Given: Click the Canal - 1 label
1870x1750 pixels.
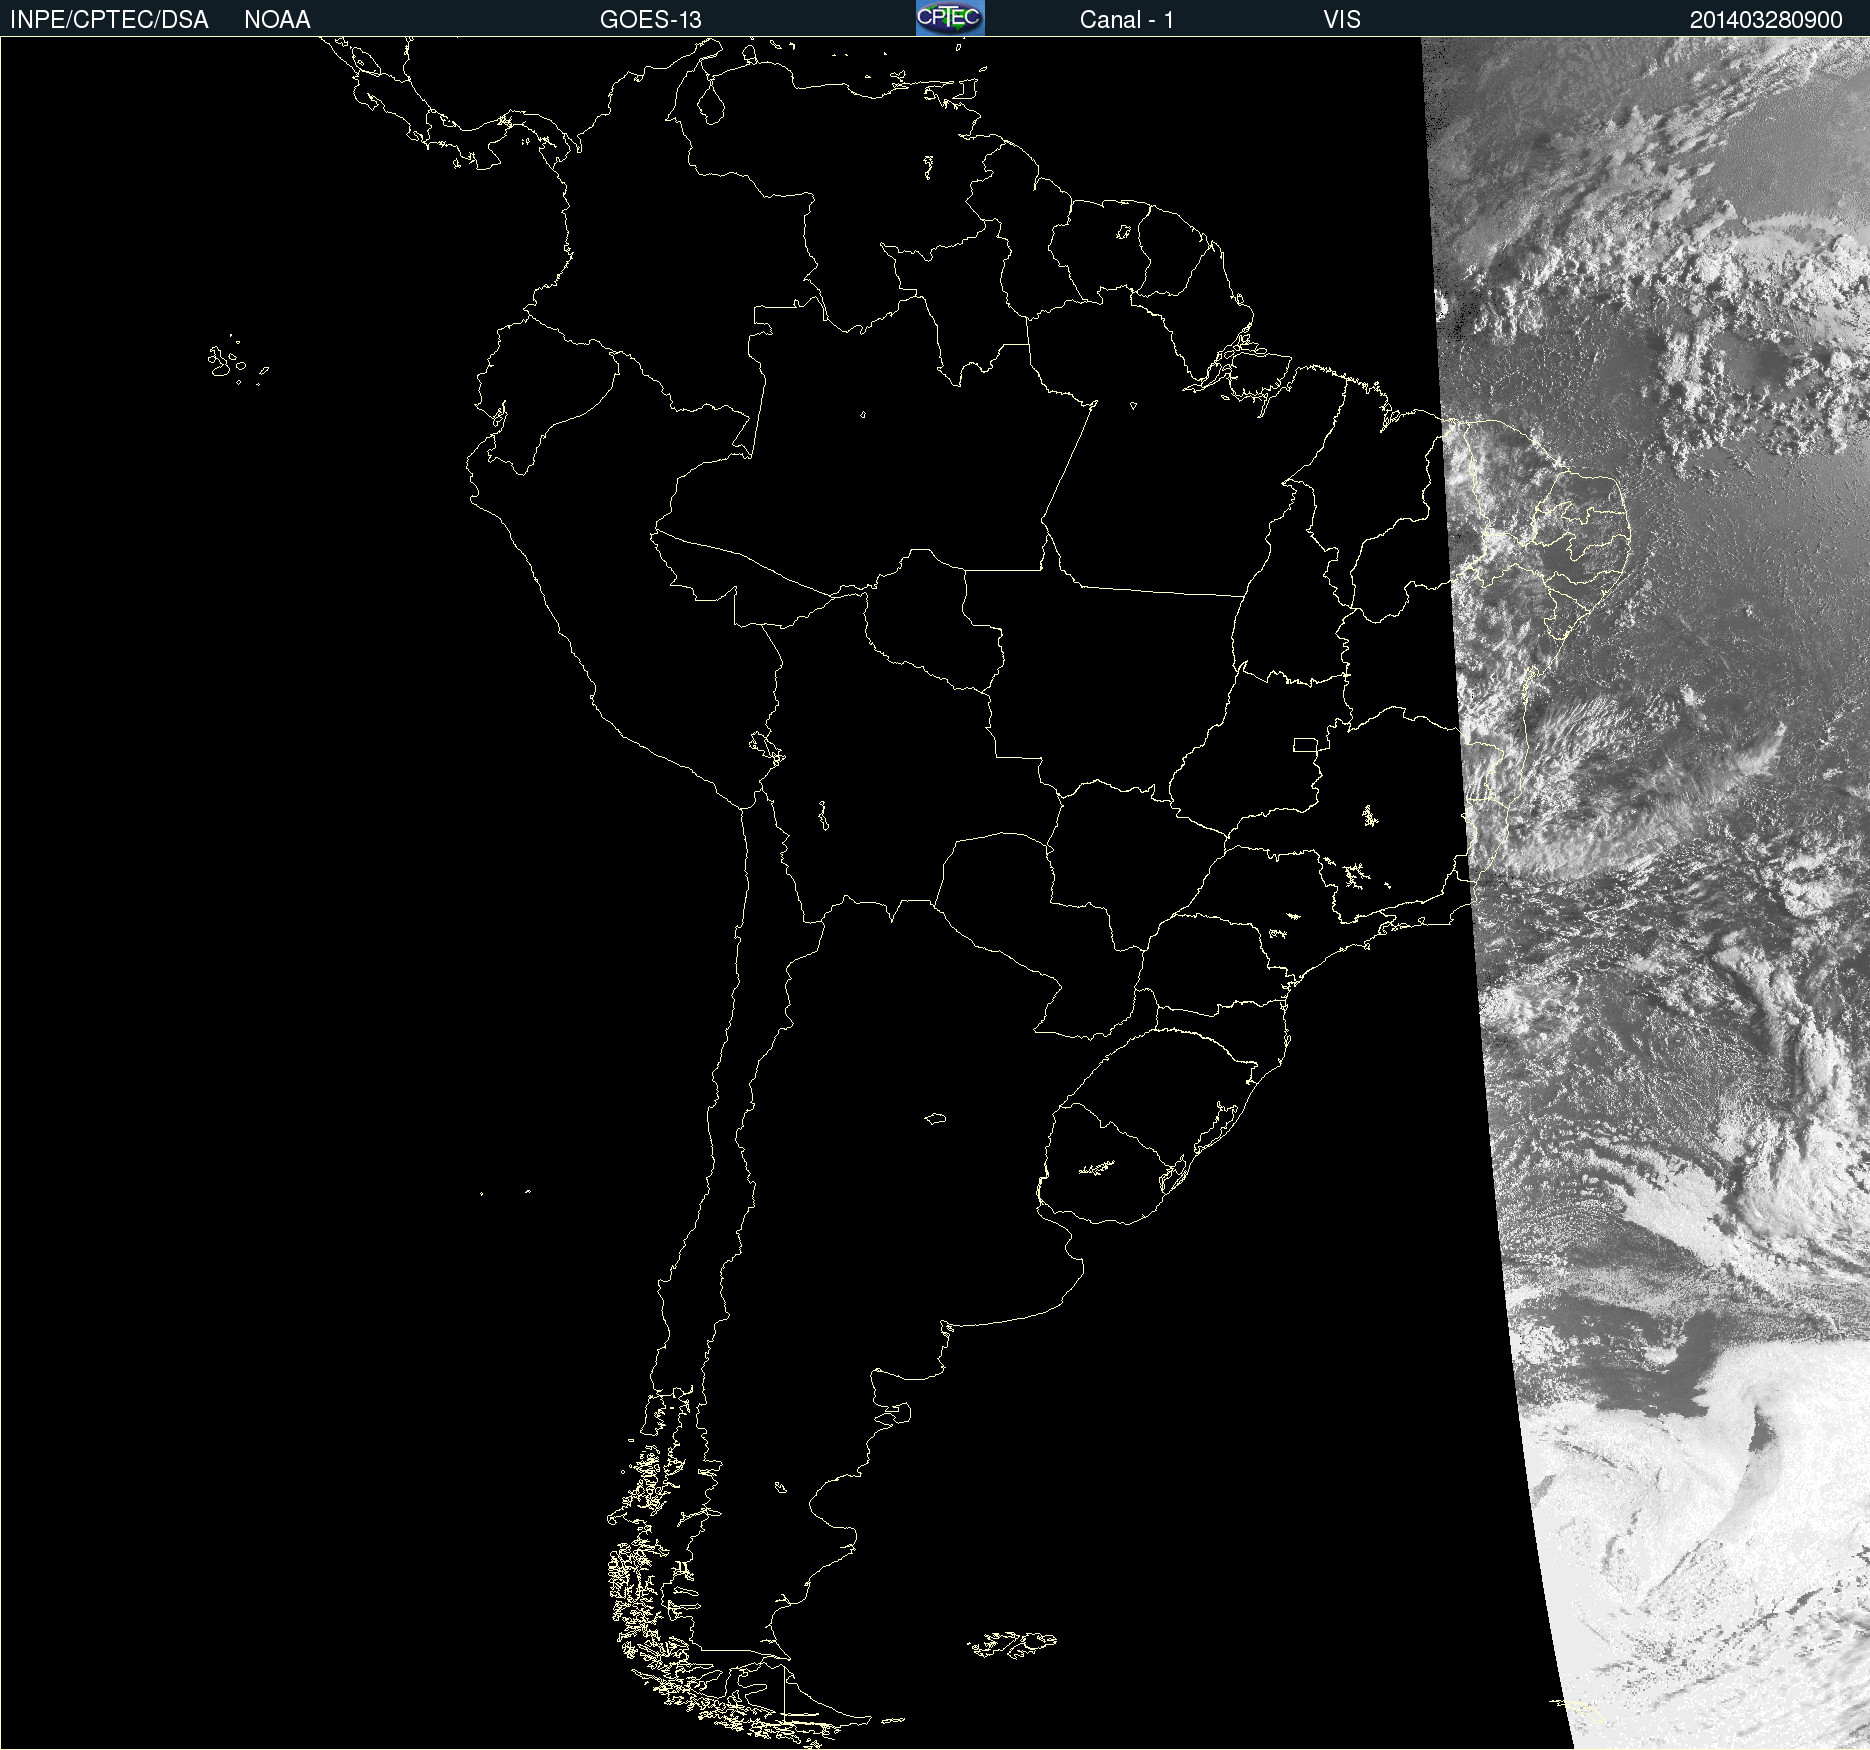Looking at the screenshot, I should tap(1126, 20).
